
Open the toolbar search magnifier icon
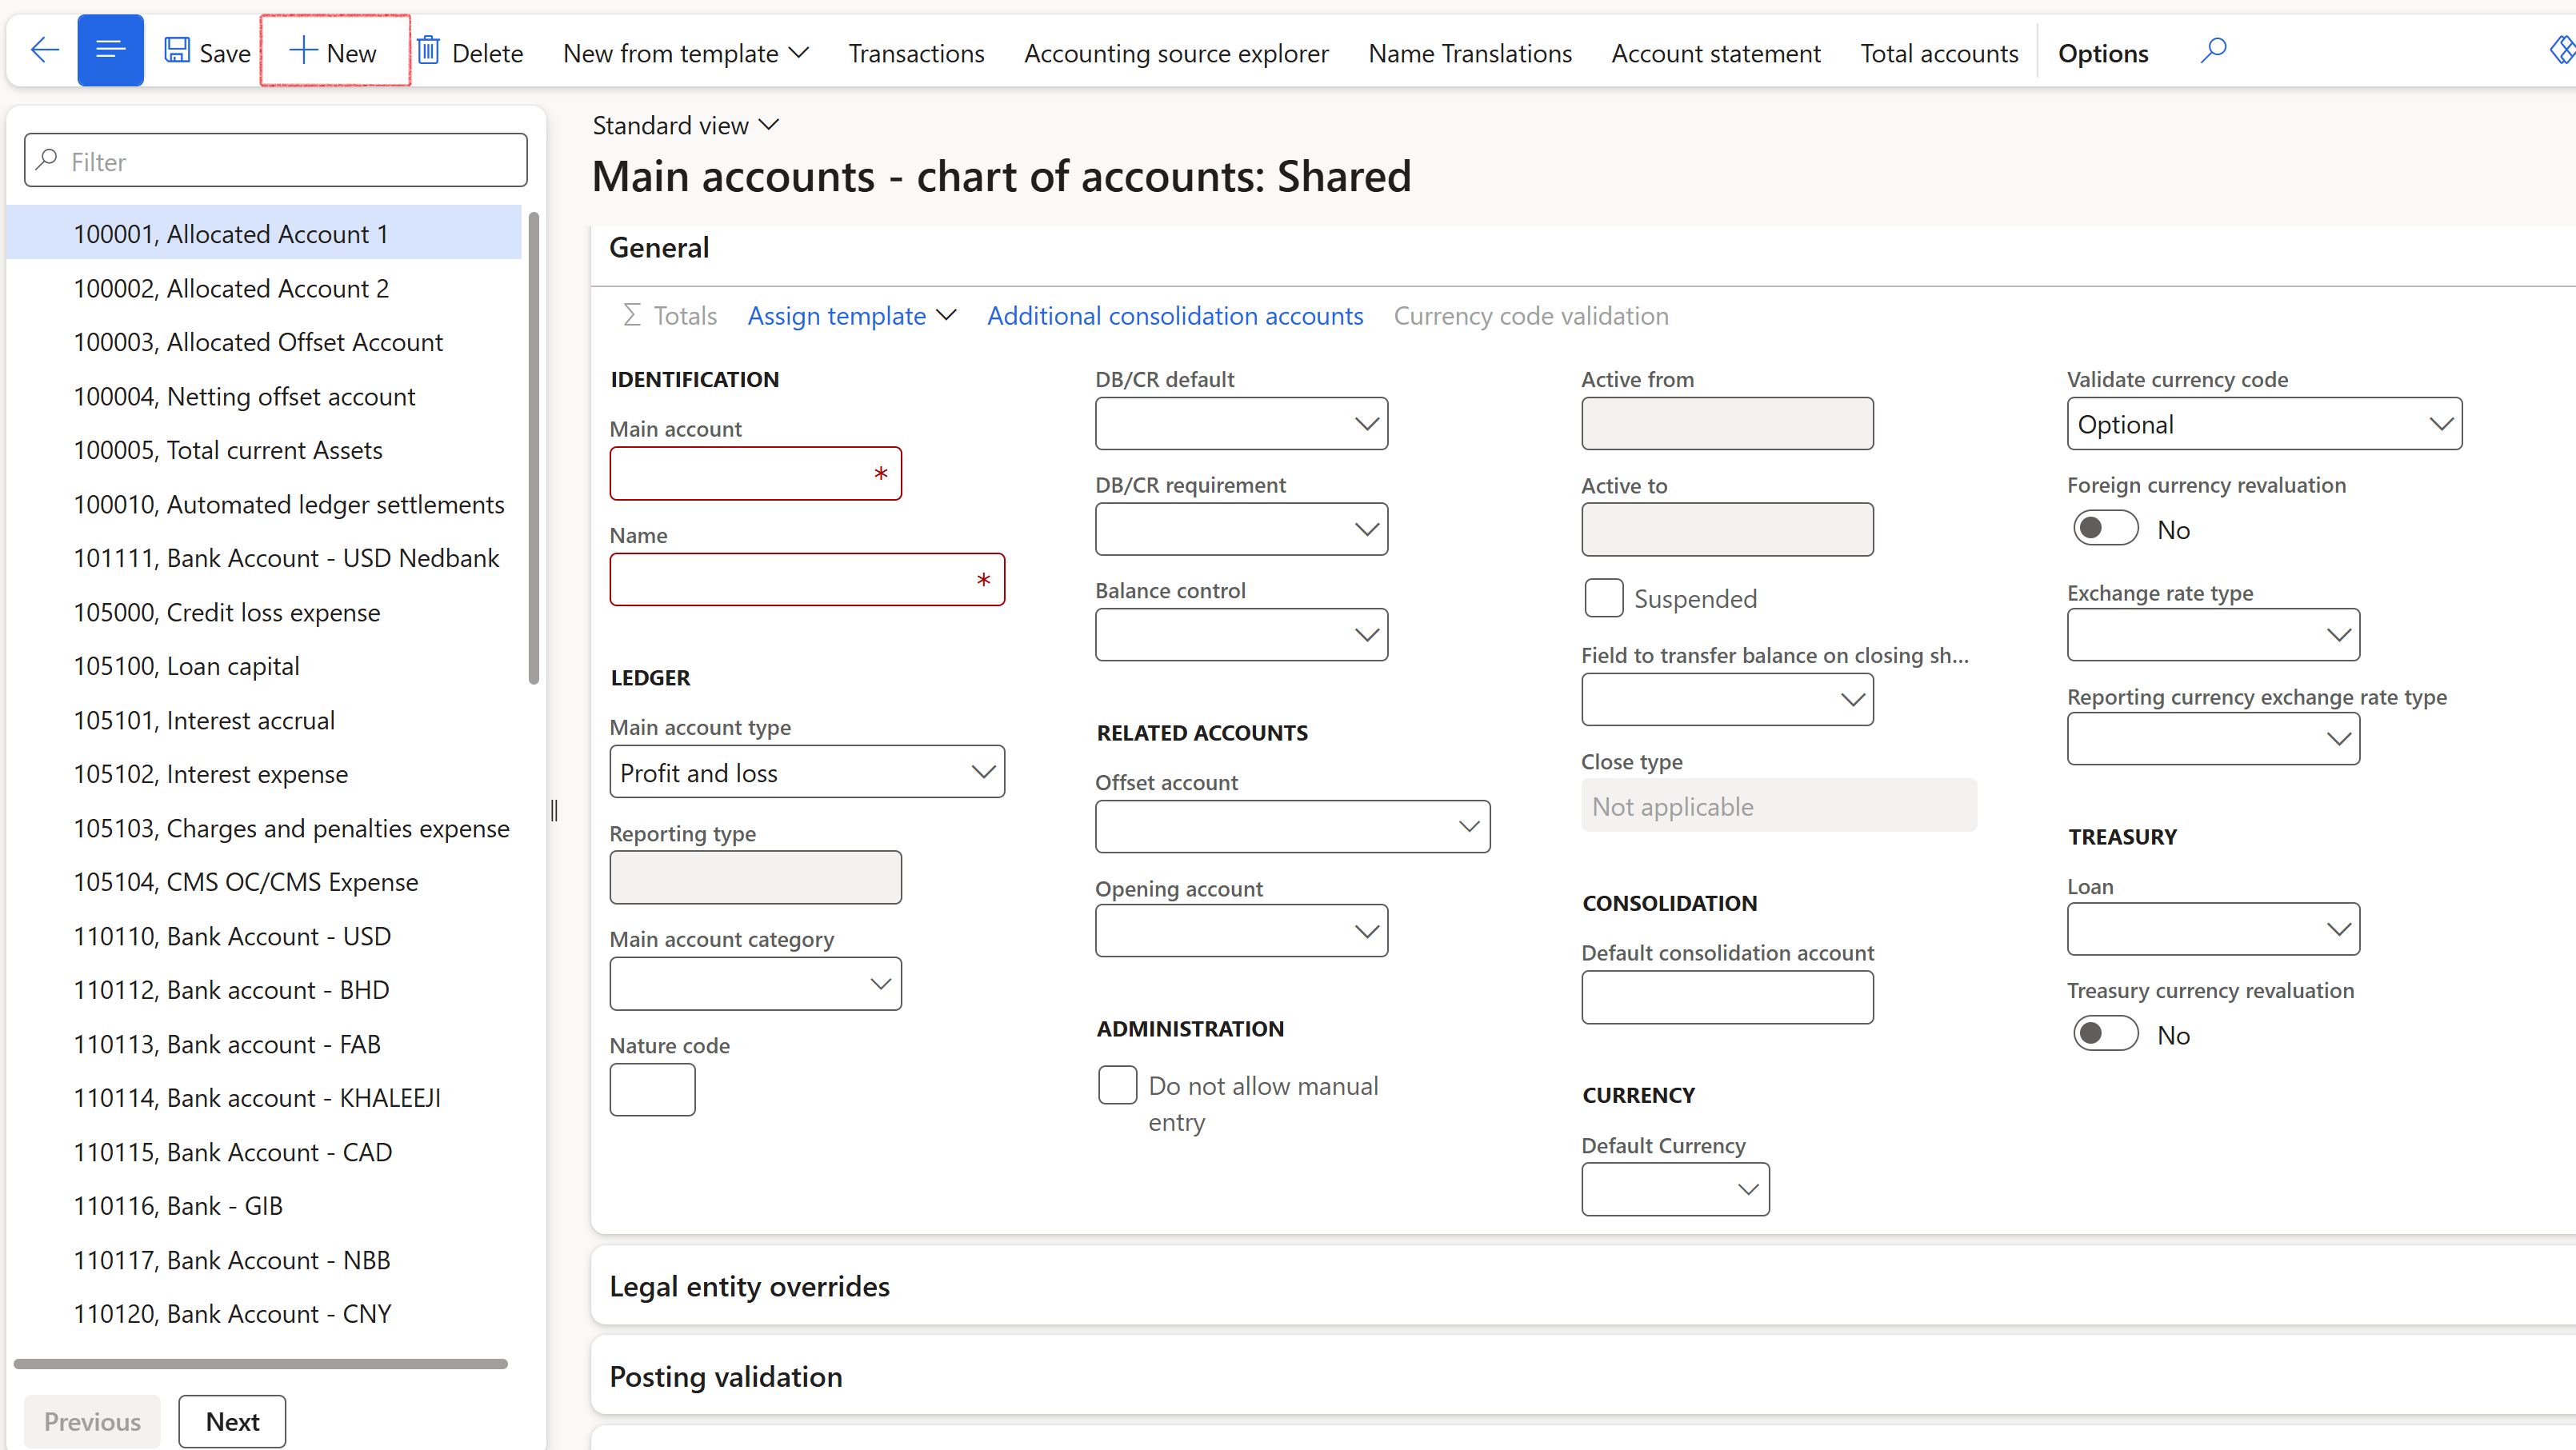(x=2213, y=50)
